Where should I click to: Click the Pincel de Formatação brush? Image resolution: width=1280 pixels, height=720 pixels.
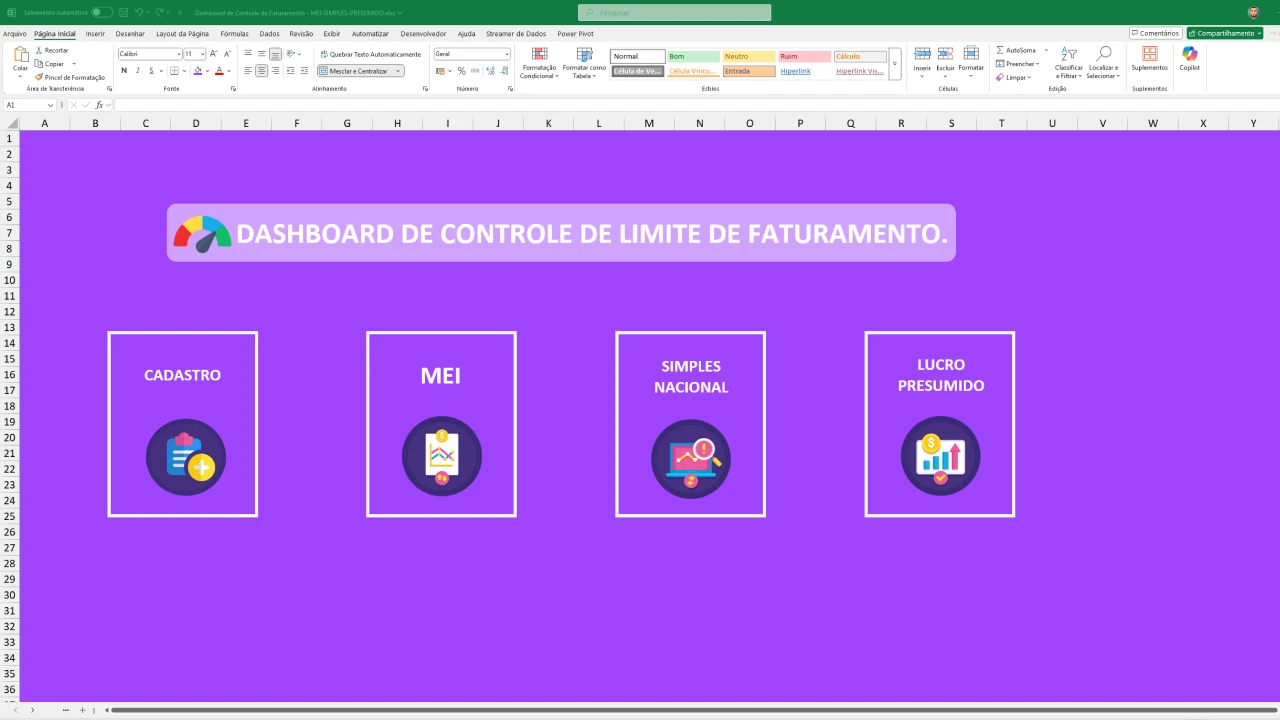click(x=69, y=77)
